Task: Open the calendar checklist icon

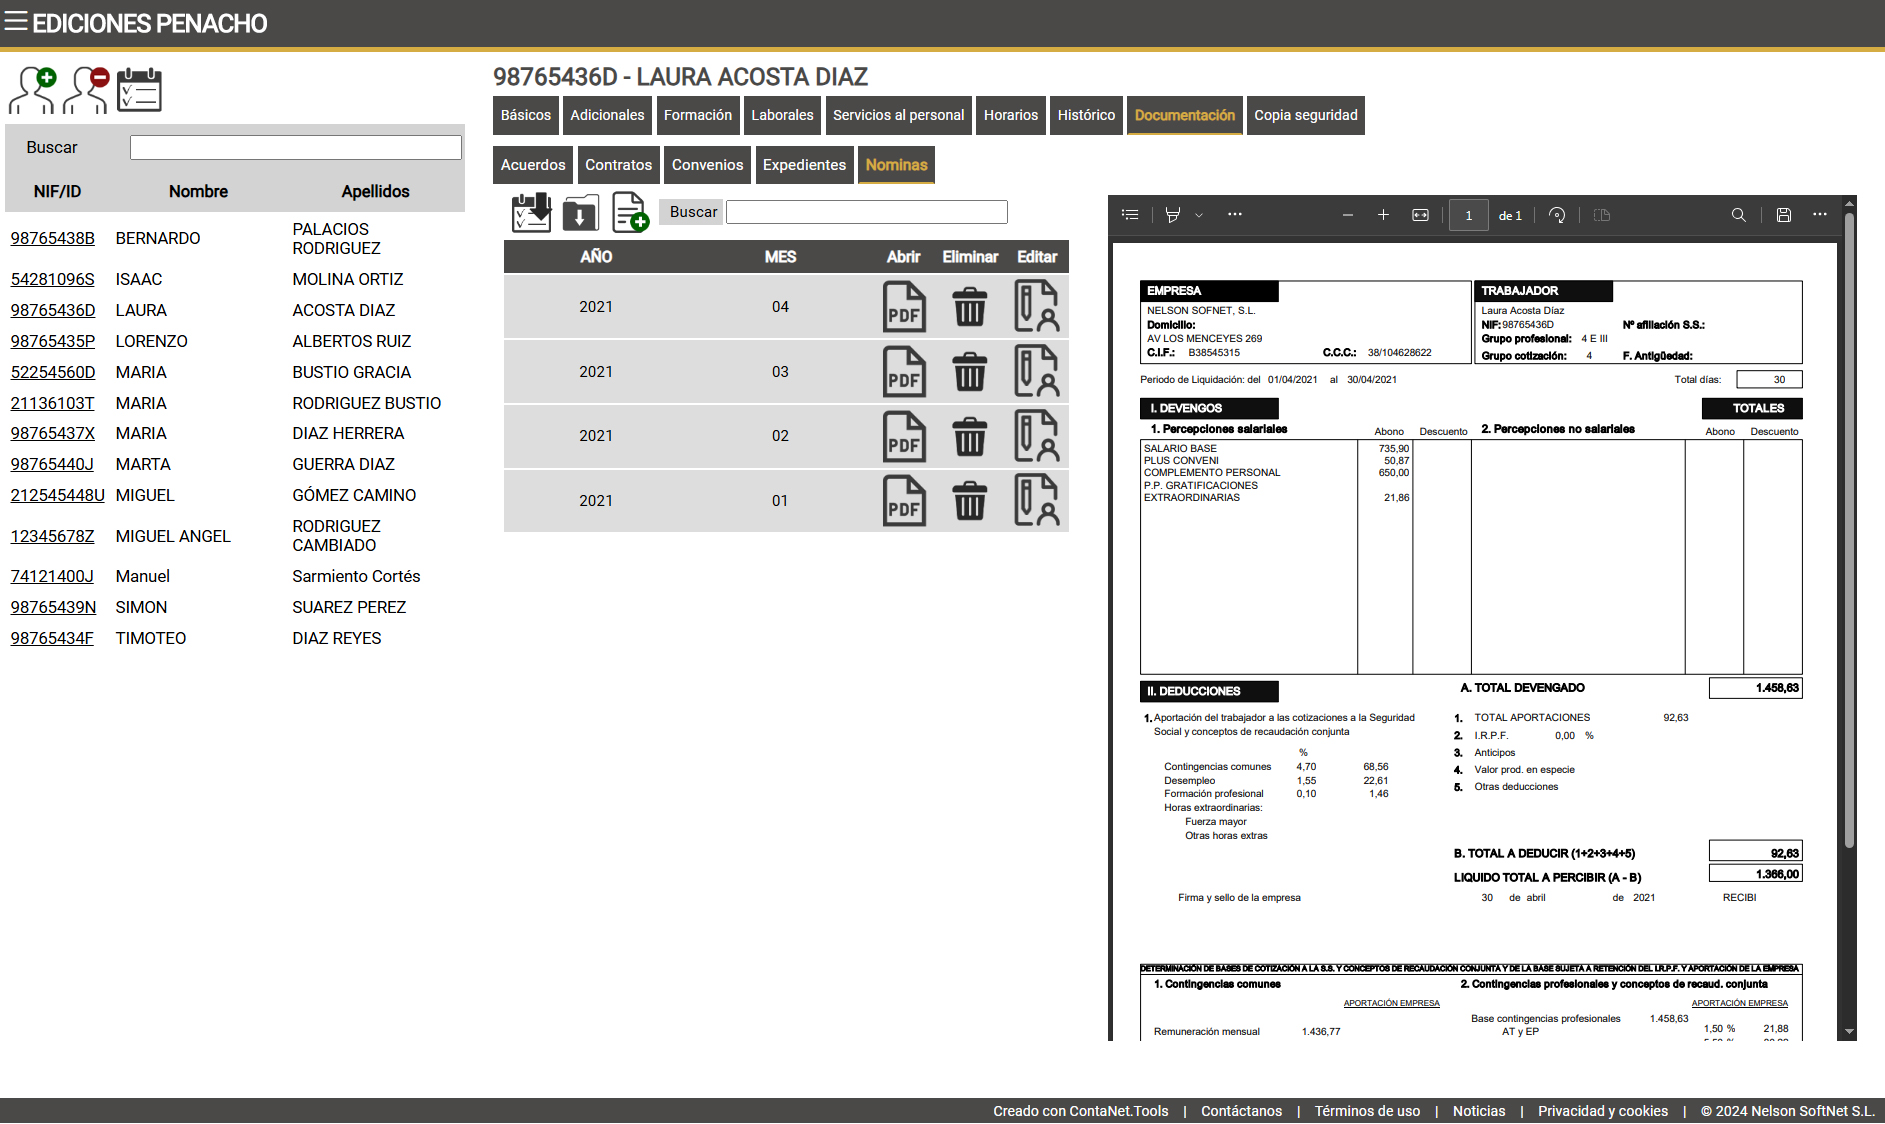Action: [139, 90]
